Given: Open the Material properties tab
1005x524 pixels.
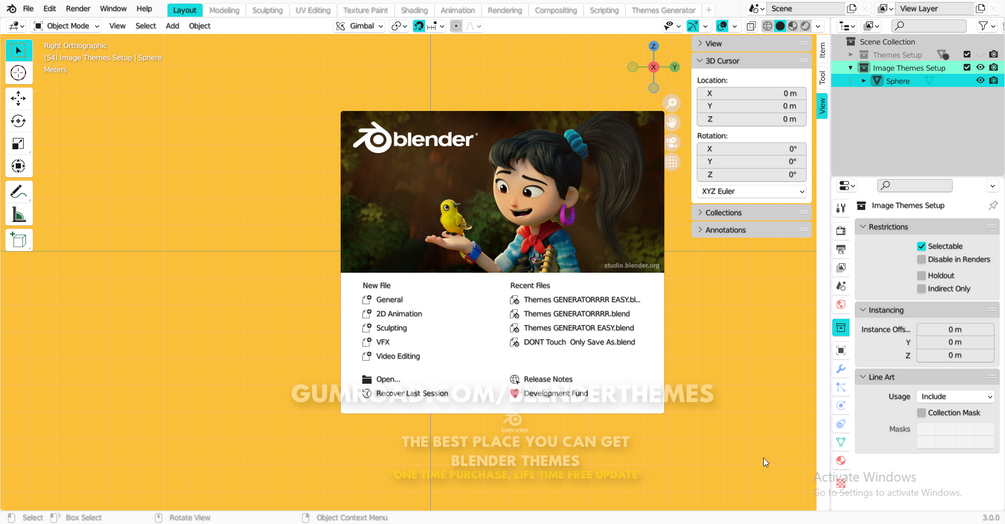Looking at the screenshot, I should click(x=841, y=460).
